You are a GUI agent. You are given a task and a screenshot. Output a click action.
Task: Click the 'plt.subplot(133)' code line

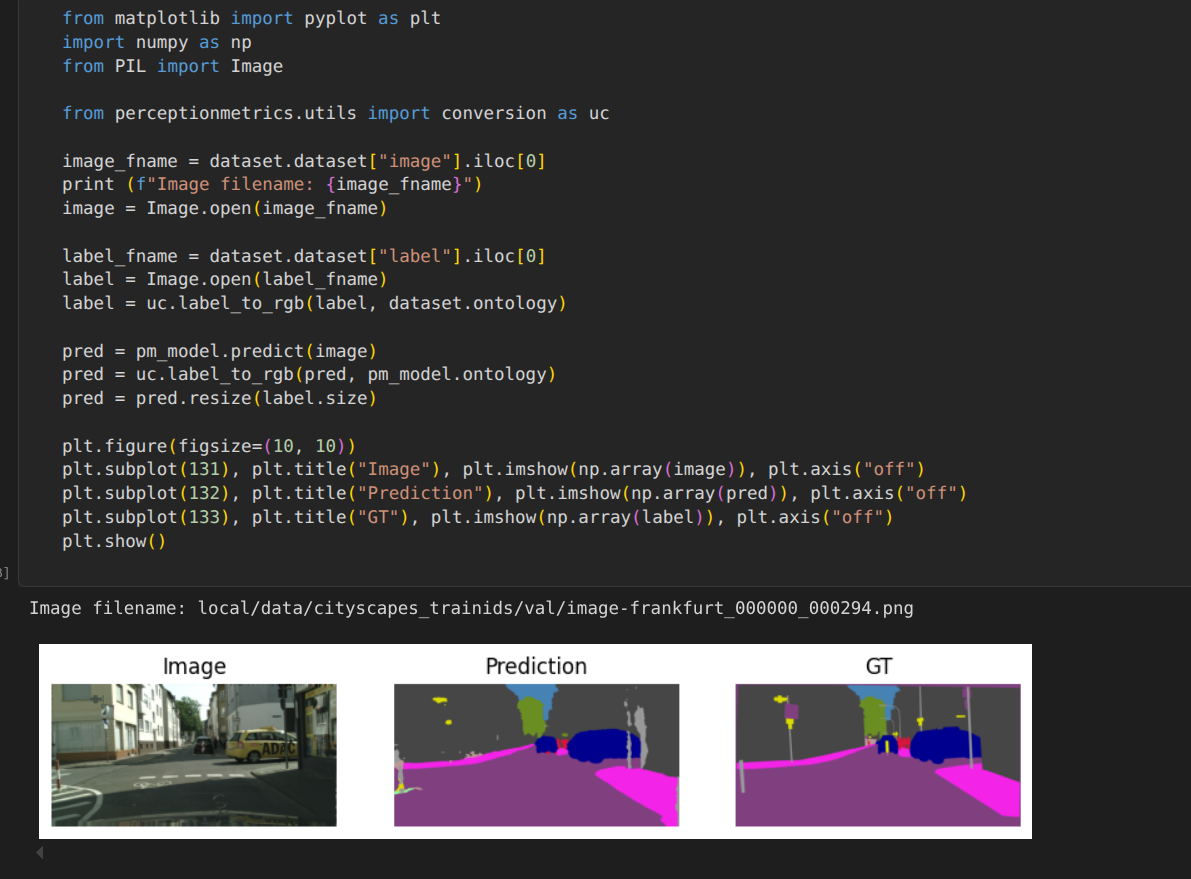pos(478,517)
